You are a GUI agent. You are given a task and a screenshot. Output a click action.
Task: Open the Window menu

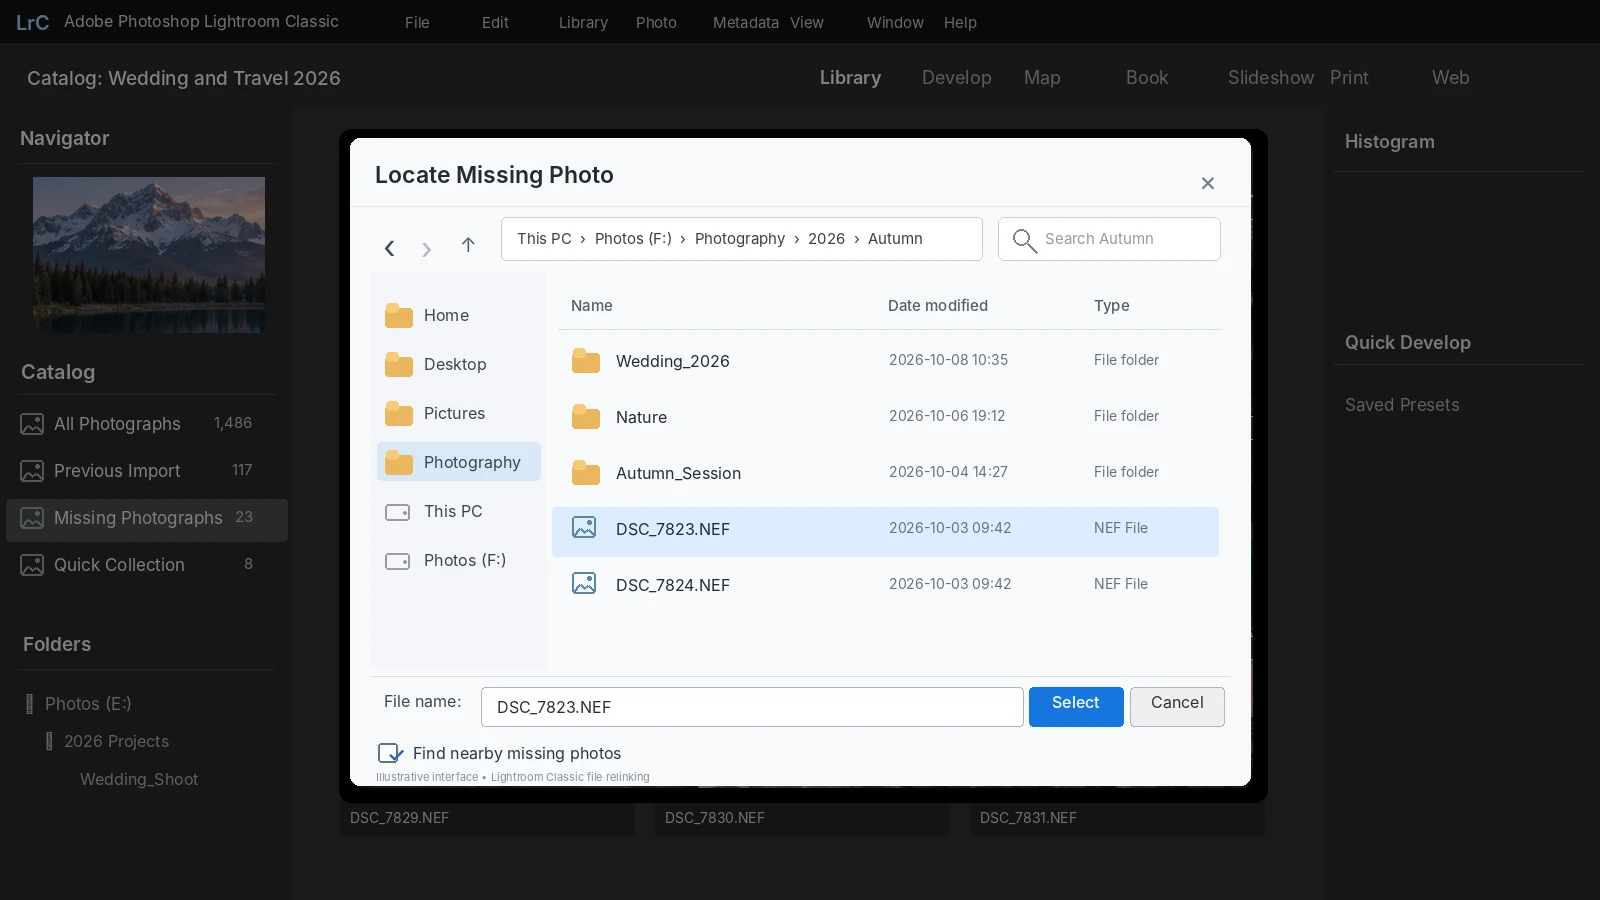(x=895, y=22)
